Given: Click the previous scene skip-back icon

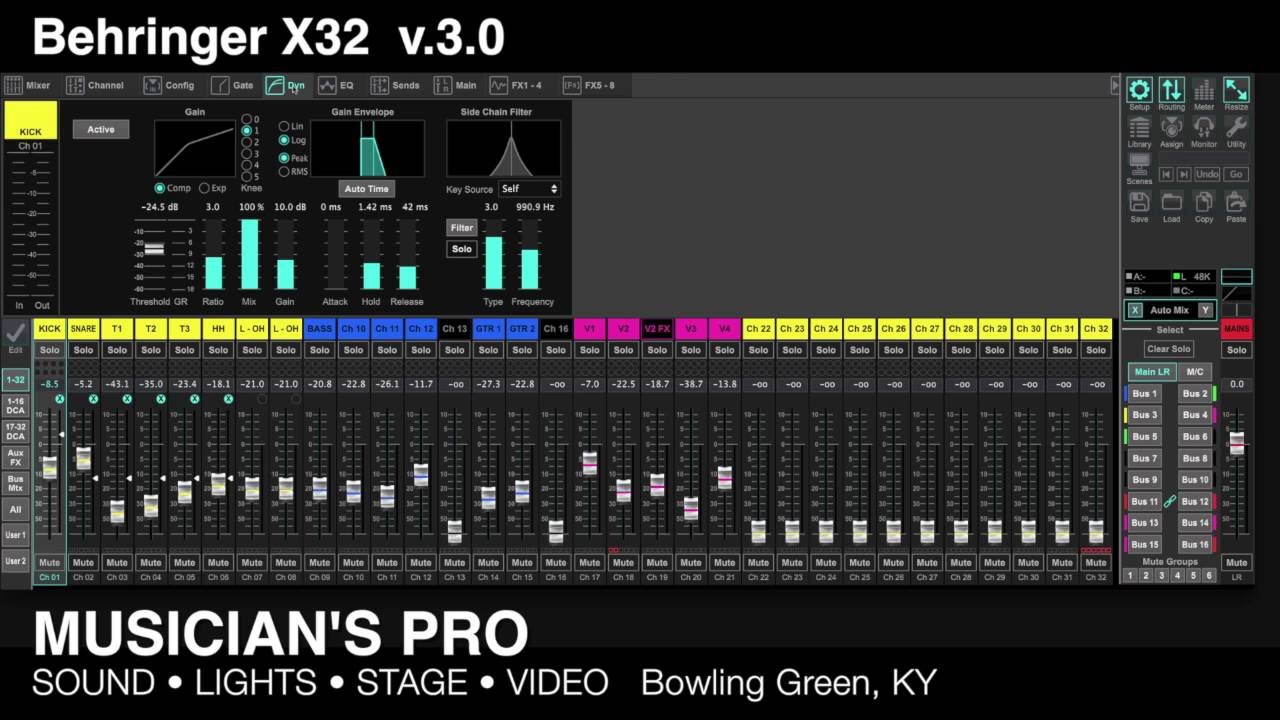Looking at the screenshot, I should pyautogui.click(x=1166, y=174).
